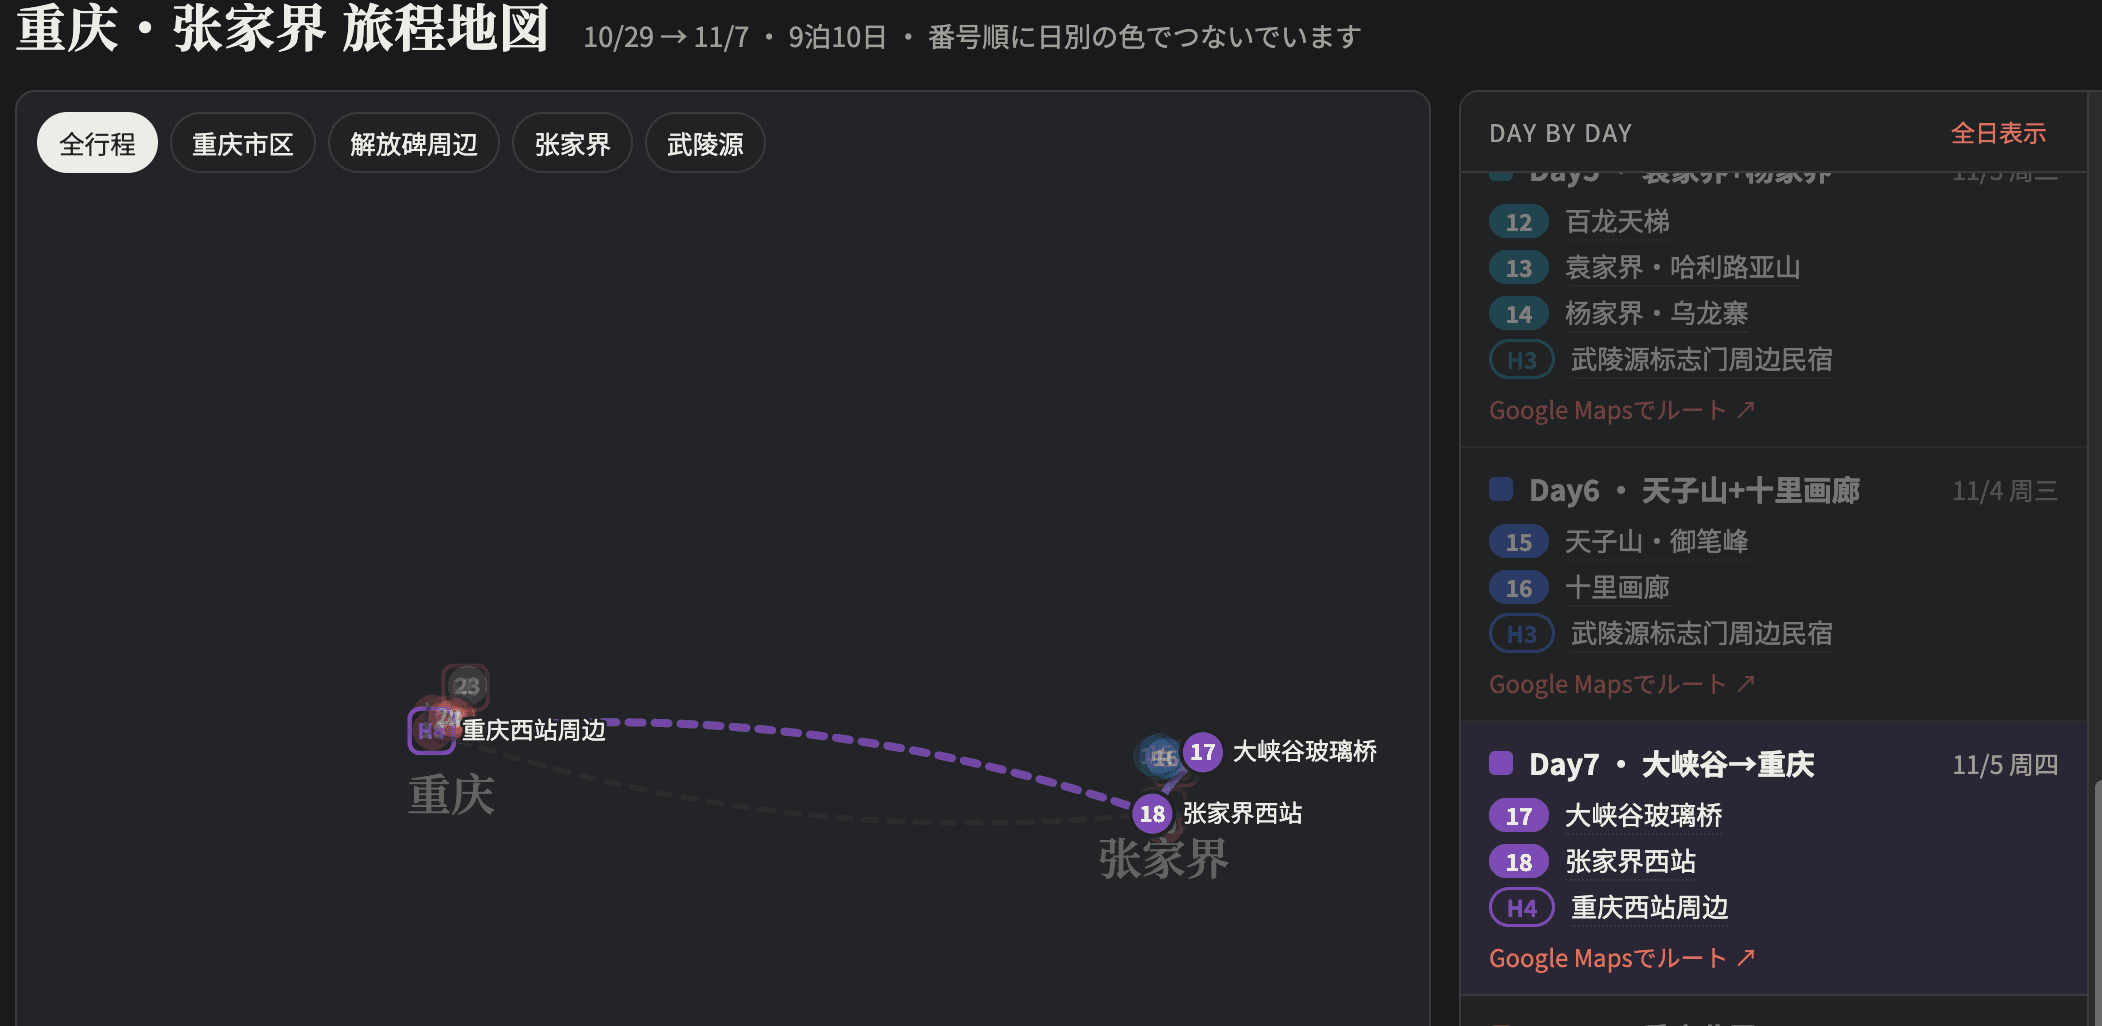Click the H3 badge under Day6

[1521, 634]
